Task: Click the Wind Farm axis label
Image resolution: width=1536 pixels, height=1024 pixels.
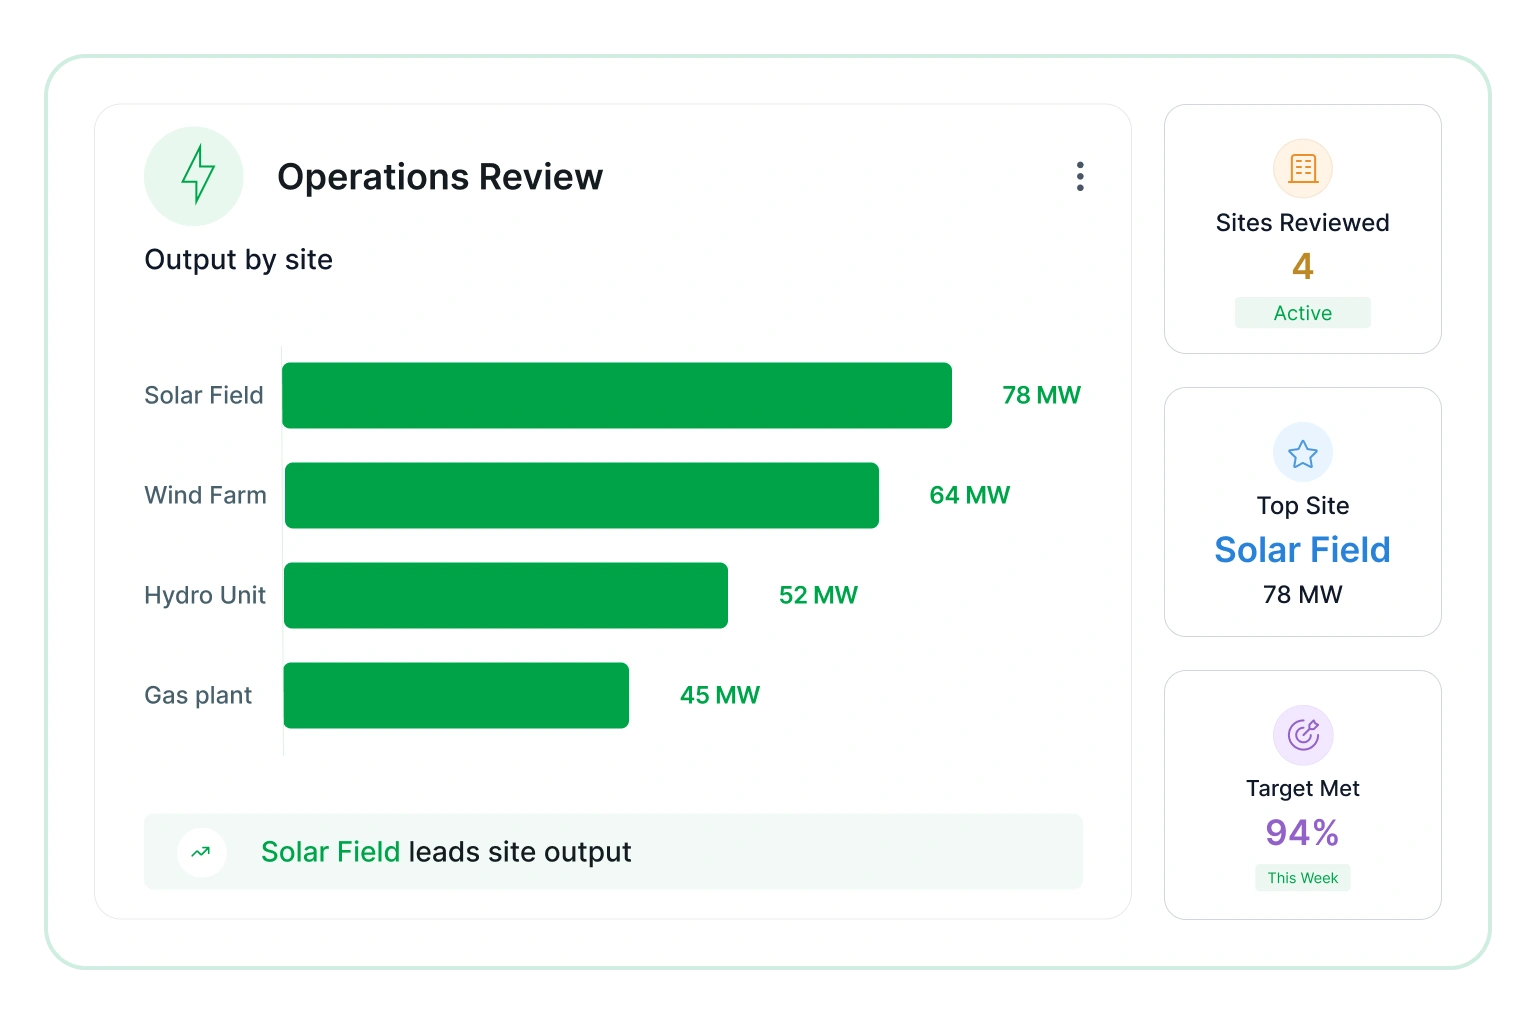Action: 205,495
